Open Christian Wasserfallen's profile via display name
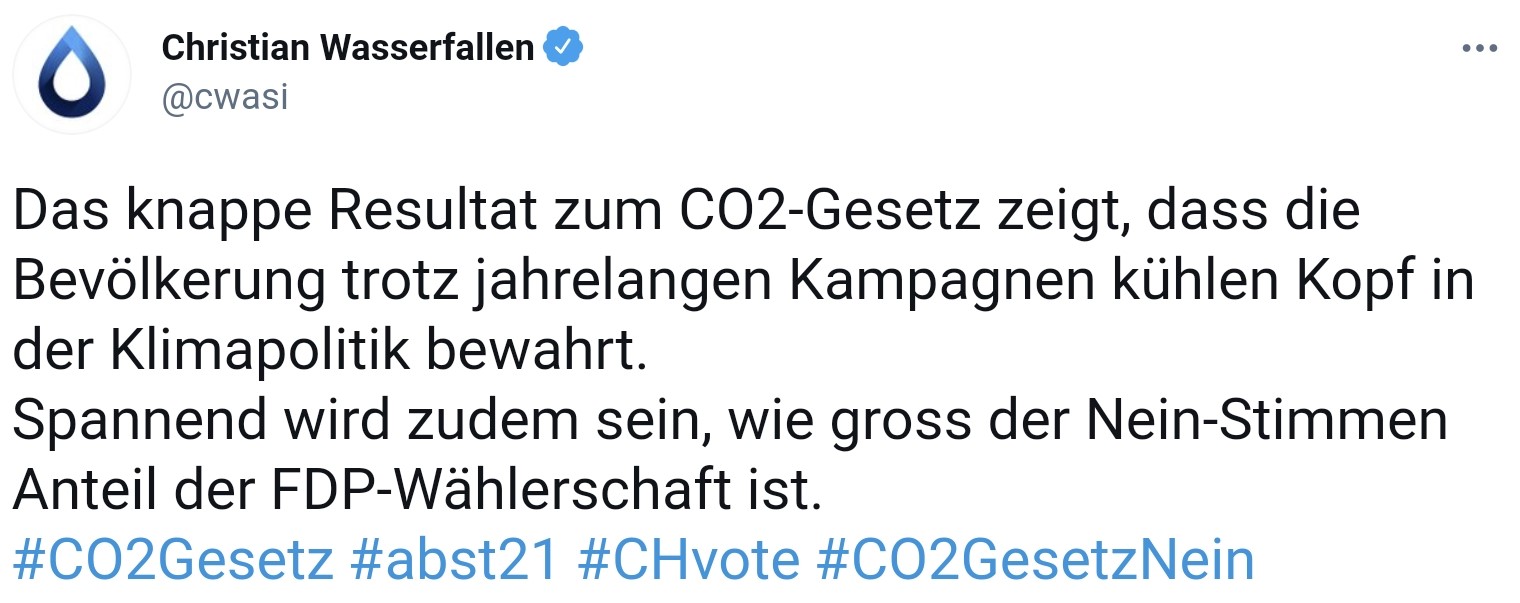 click(348, 47)
